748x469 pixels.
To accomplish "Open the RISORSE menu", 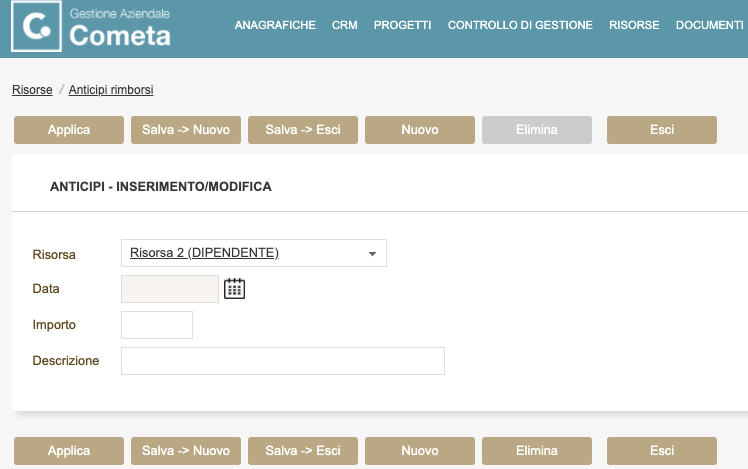I will click(634, 25).
